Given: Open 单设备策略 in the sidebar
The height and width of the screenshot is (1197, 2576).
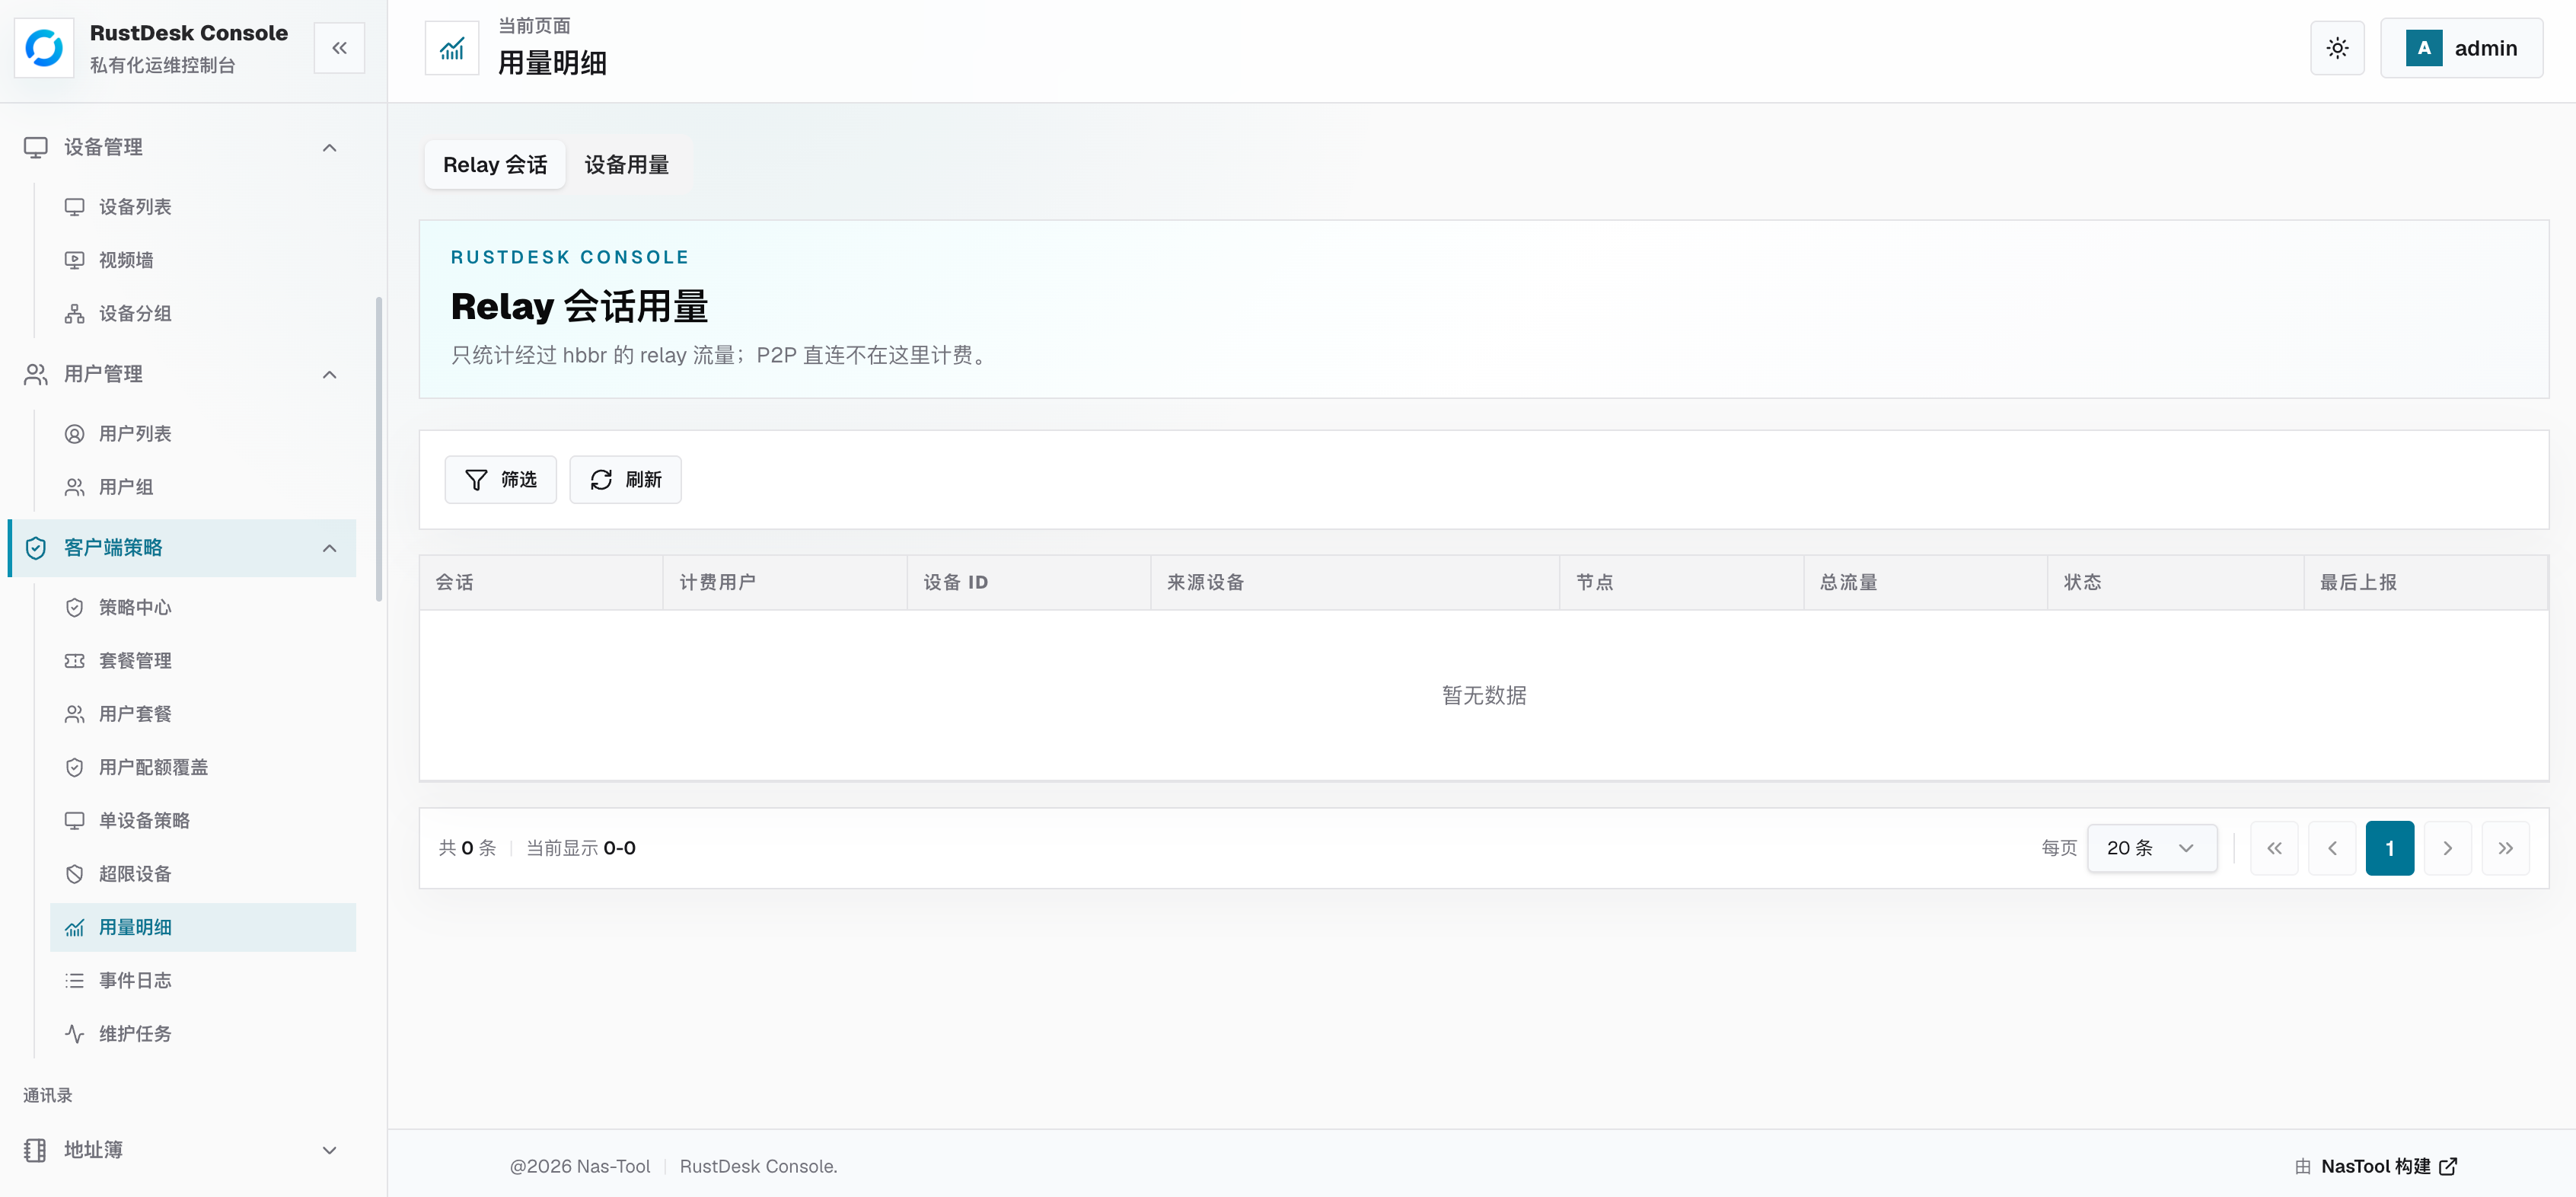Looking at the screenshot, I should coord(203,821).
